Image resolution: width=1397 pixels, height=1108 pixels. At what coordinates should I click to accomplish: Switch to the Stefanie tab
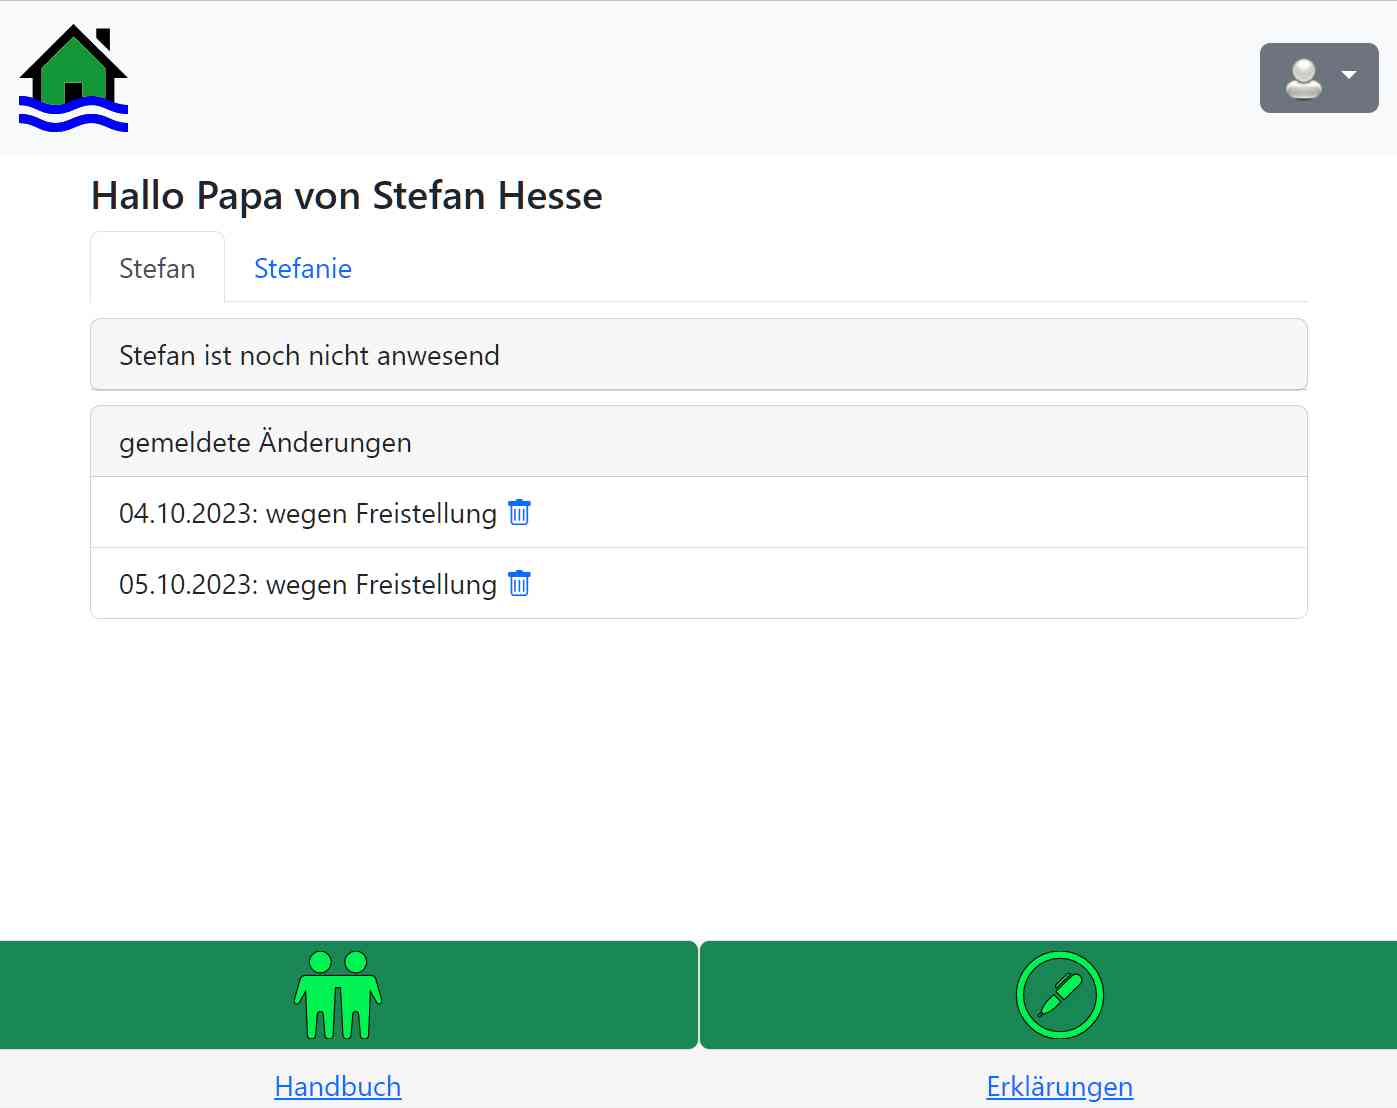[x=302, y=268]
